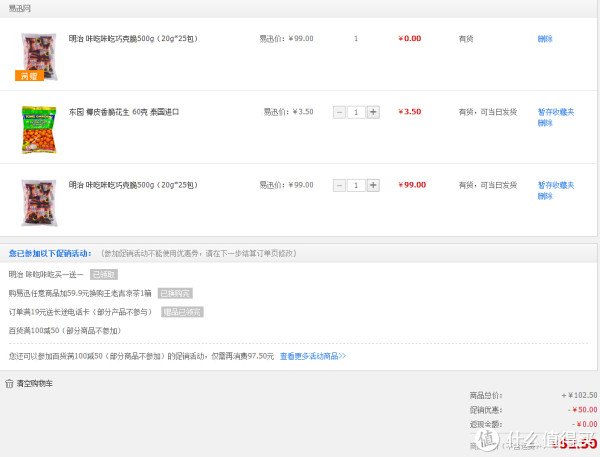Image resolution: width=600 pixels, height=457 pixels.
Task: Open ¥99.00 明治 巧克脆 product title
Action: (x=133, y=185)
